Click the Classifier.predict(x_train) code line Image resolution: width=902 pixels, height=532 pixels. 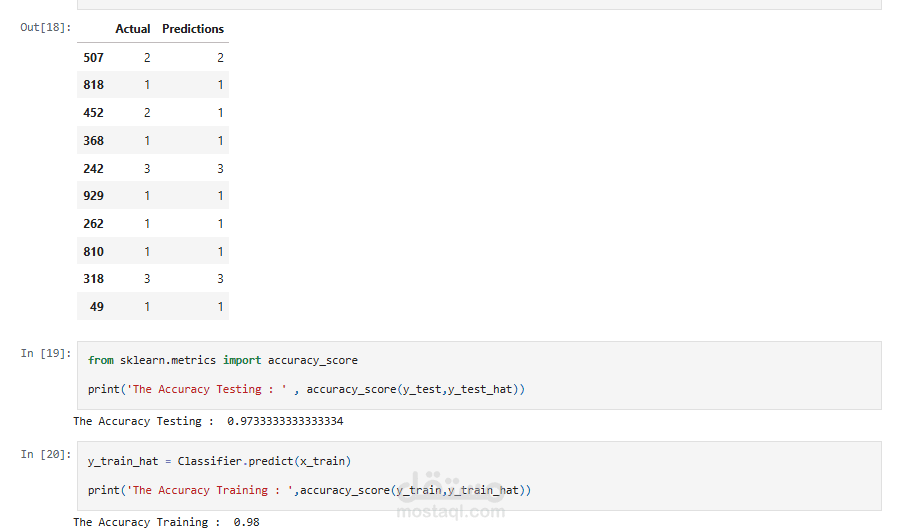click(219, 461)
